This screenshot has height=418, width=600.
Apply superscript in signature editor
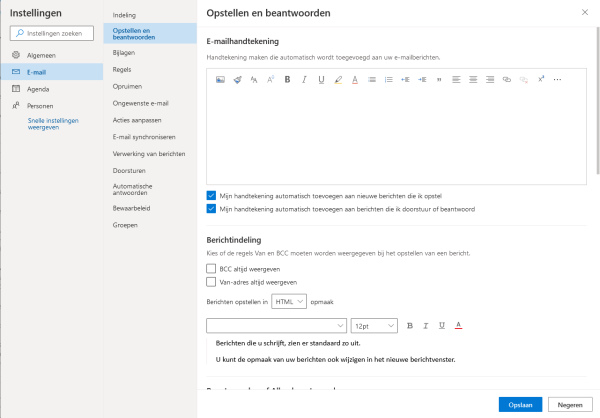tap(540, 79)
